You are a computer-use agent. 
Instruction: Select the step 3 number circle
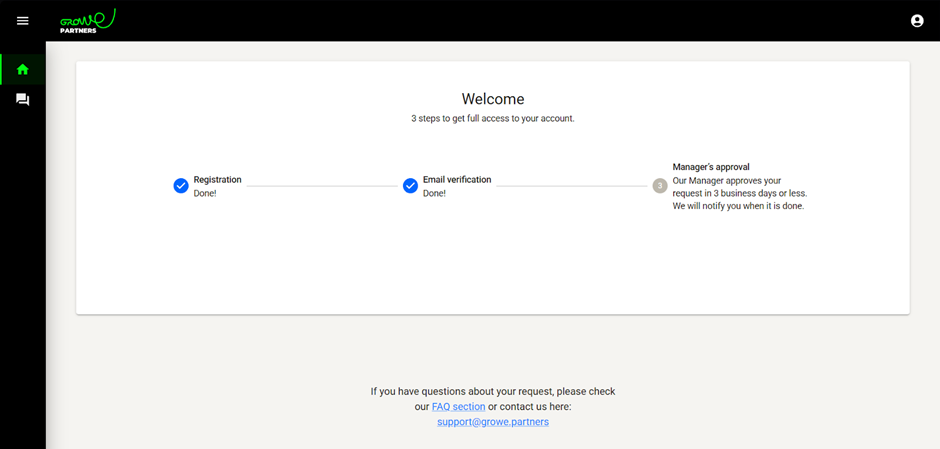coord(660,186)
